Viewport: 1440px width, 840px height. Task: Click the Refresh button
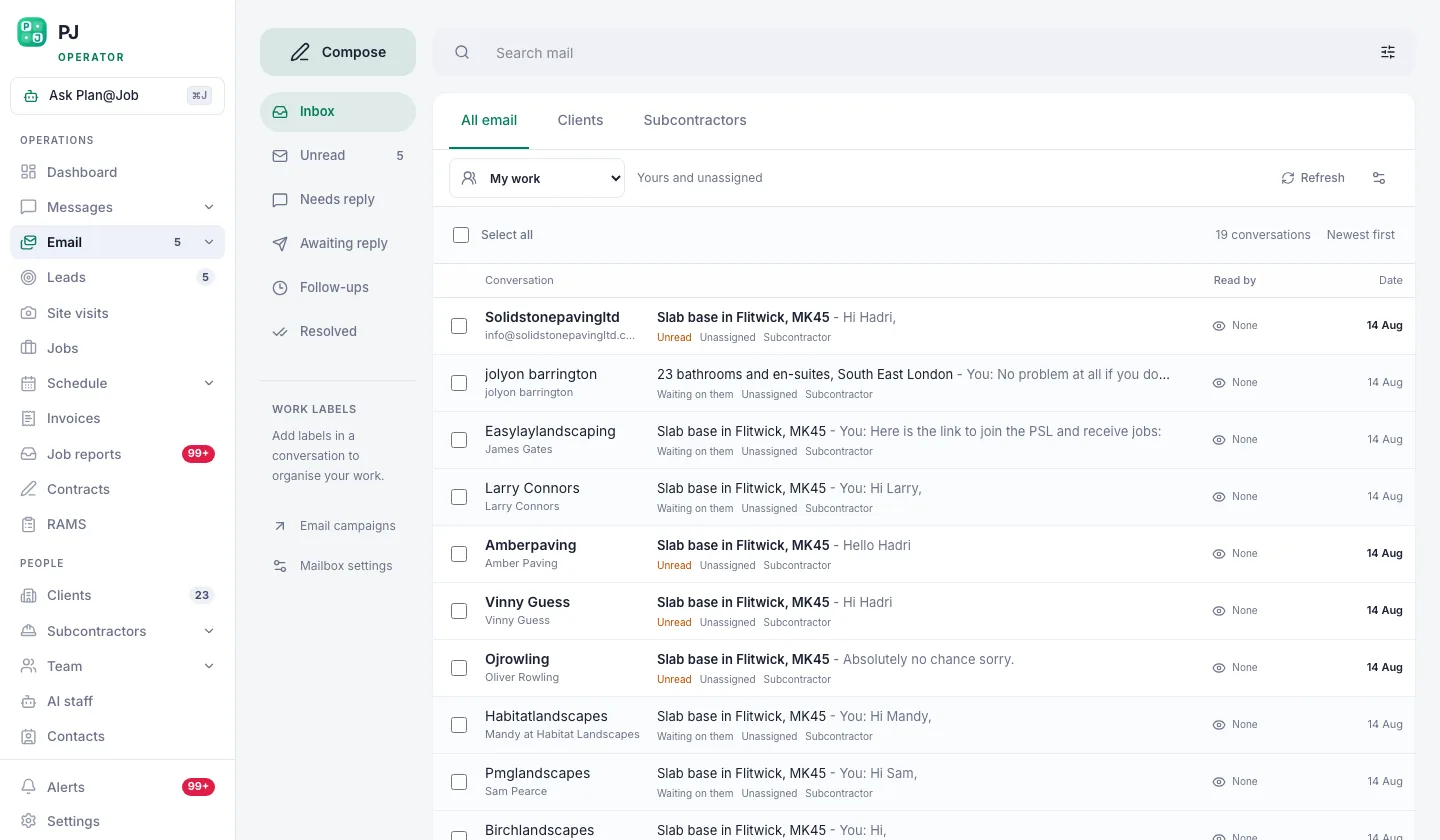coord(1313,178)
